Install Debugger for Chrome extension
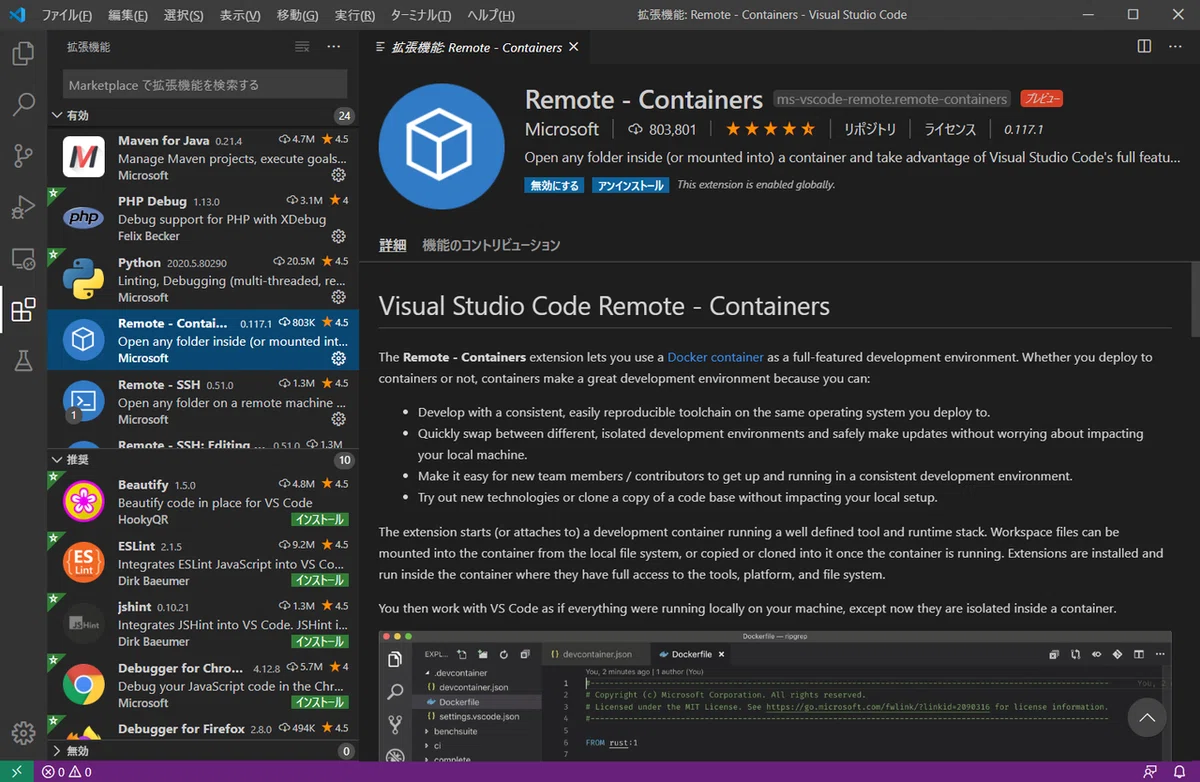This screenshot has width=1200, height=782. coord(319,703)
